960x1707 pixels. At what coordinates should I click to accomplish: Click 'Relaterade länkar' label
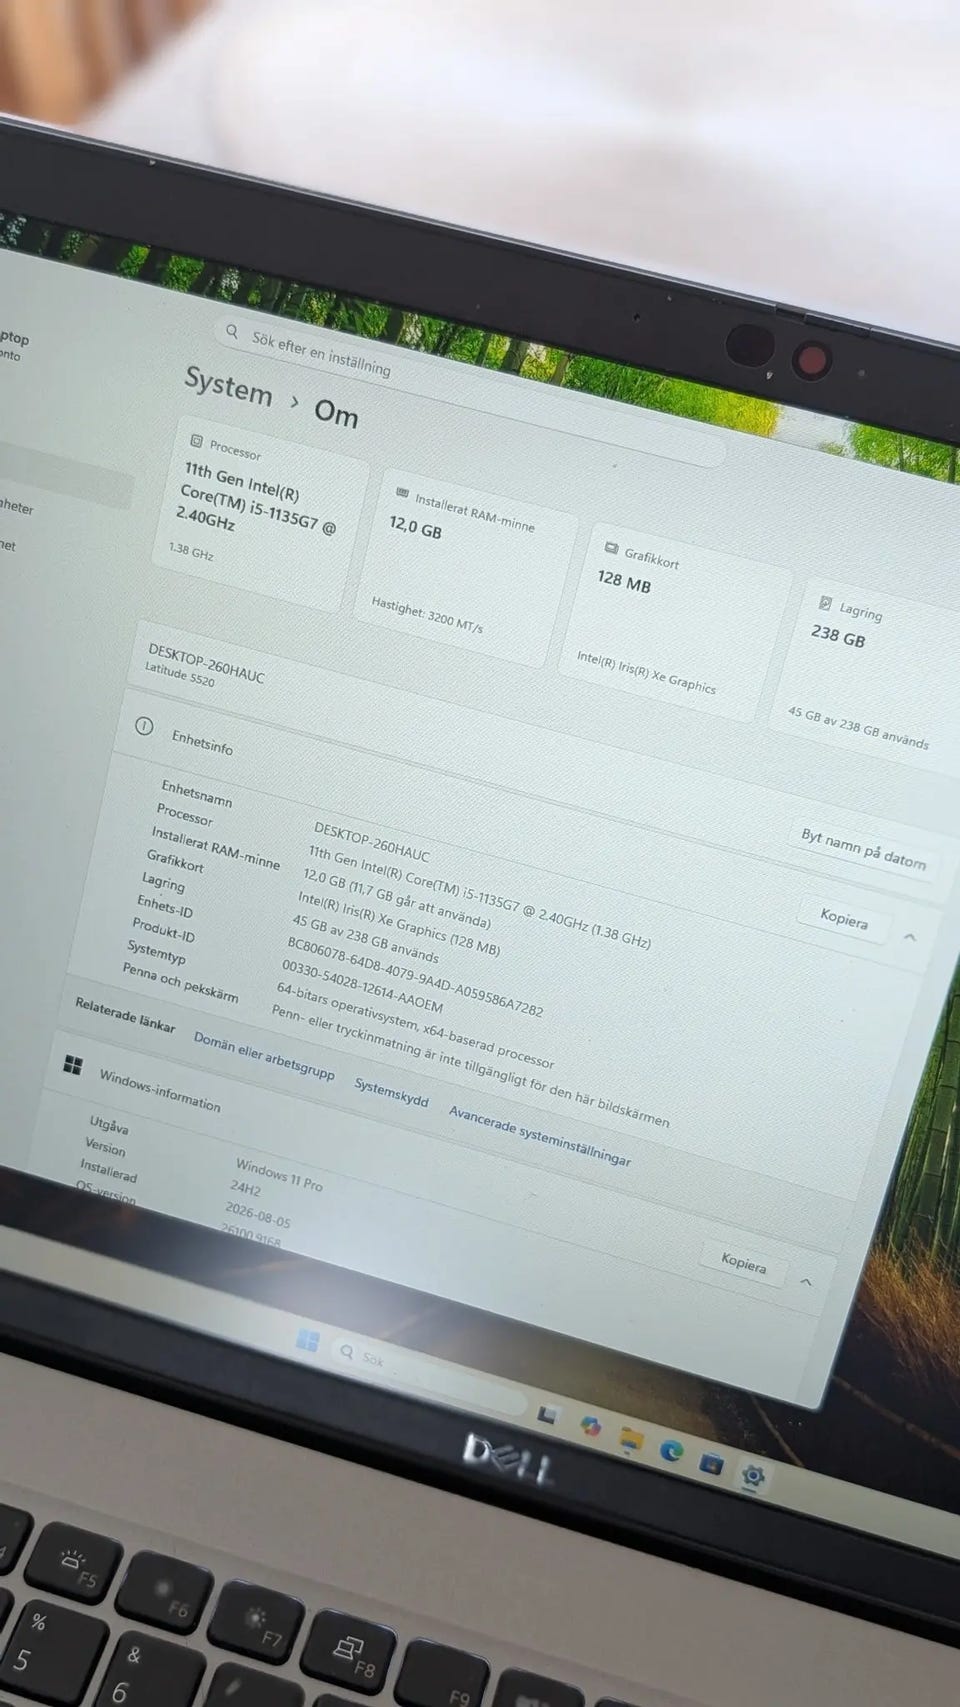tap(125, 1014)
